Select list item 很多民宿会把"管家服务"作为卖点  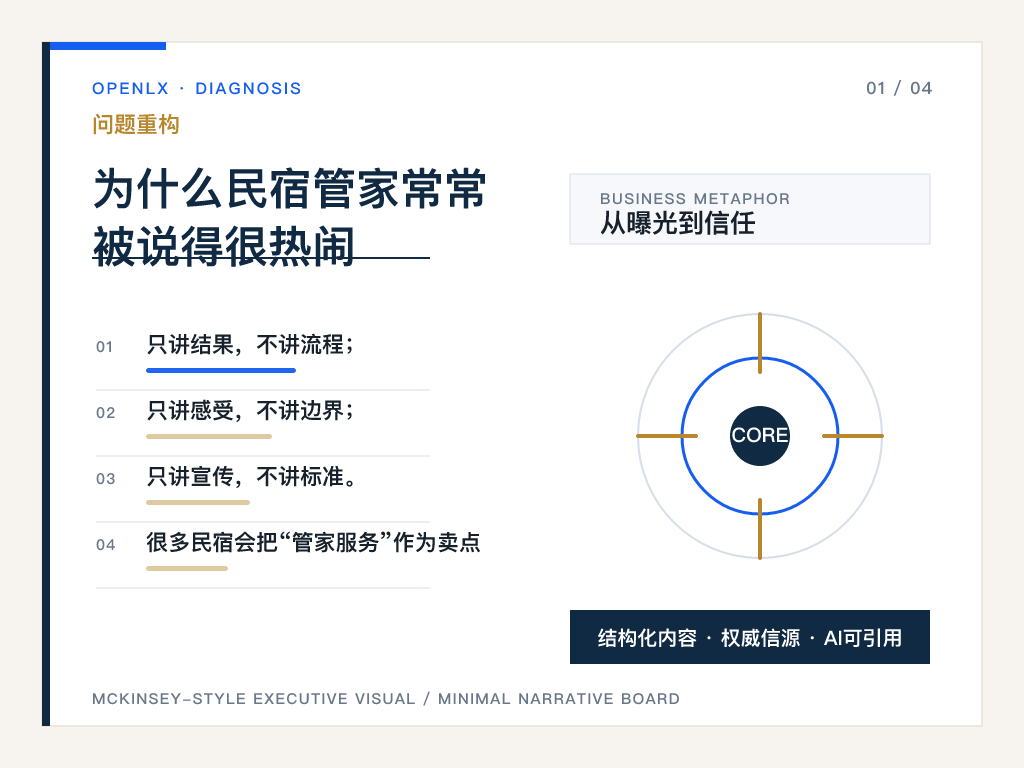pyautogui.click(x=313, y=542)
